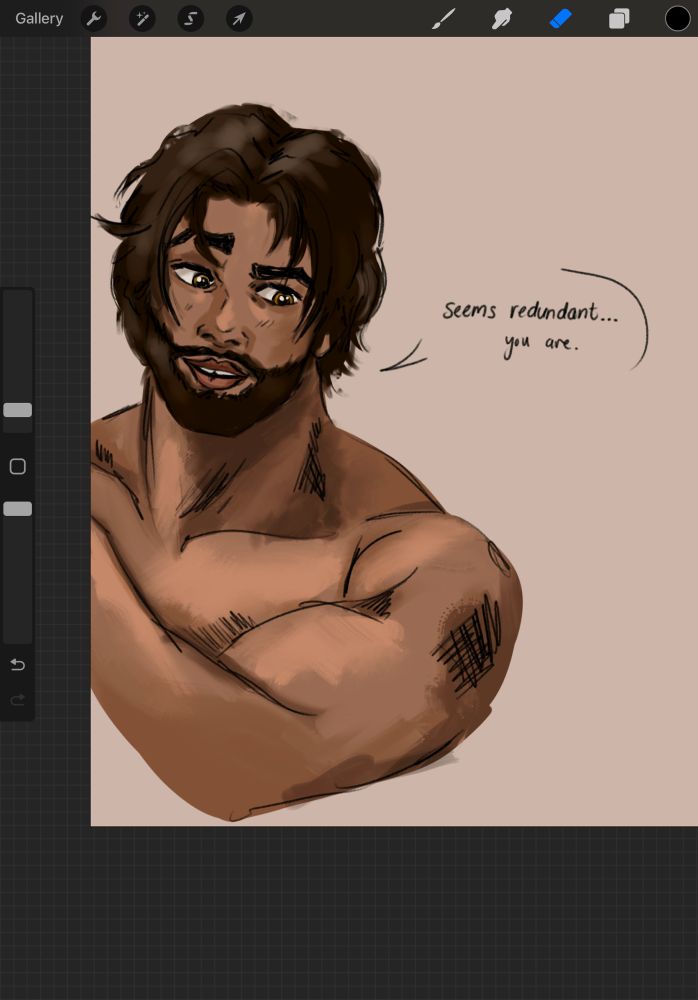Select the Smudge tool

click(502, 18)
